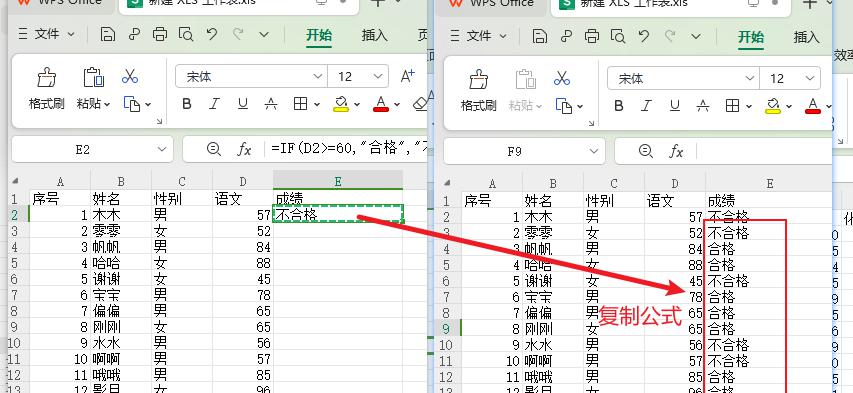Click 成绩 header cell in right window
Screen dimensions: 853x393
(x=770, y=201)
